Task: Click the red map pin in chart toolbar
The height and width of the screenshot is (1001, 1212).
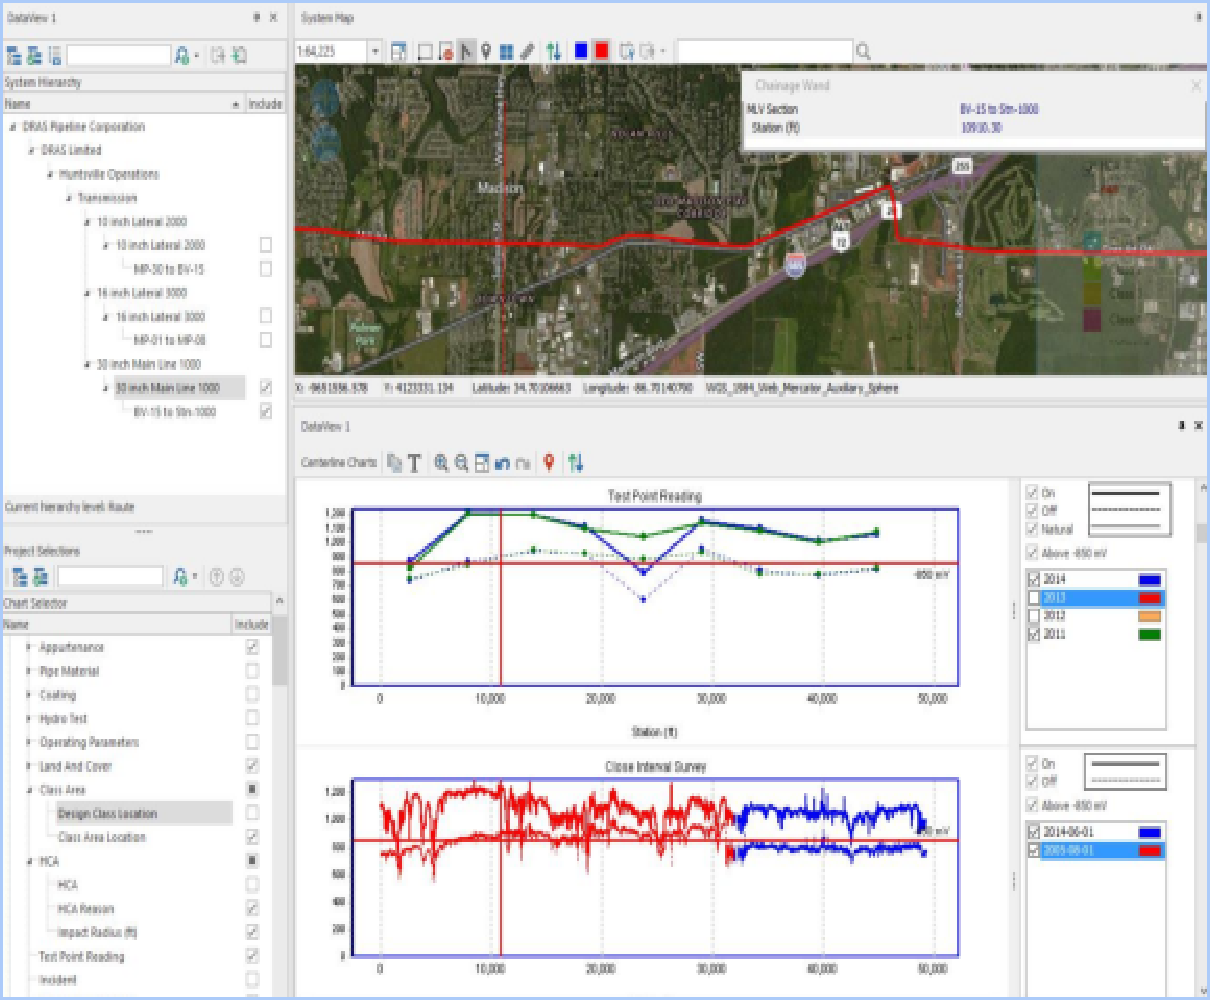Action: pos(548,463)
